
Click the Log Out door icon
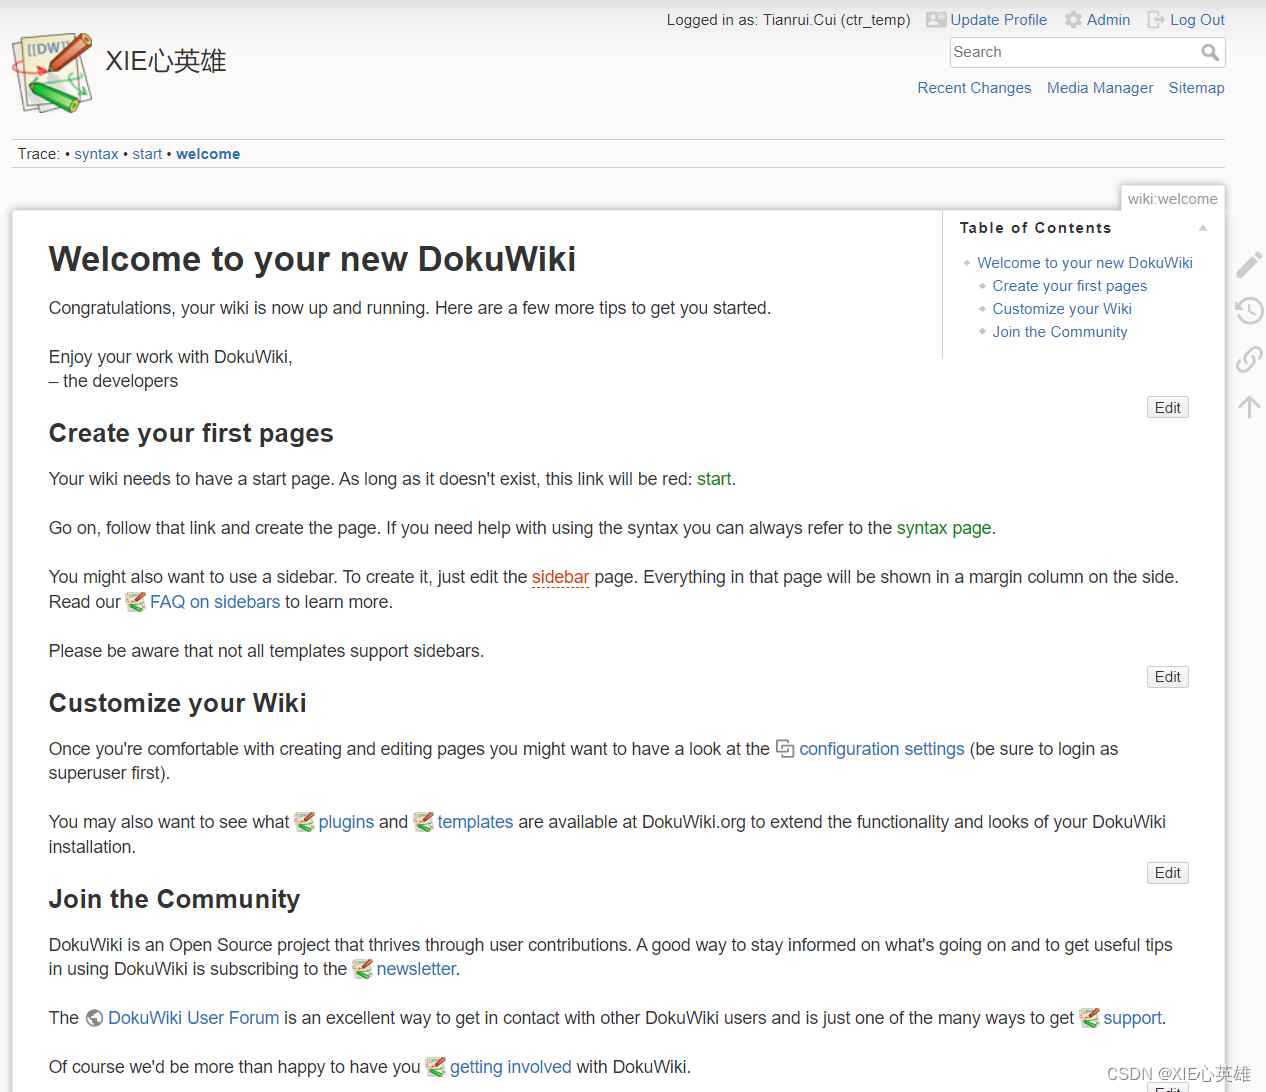1156,20
